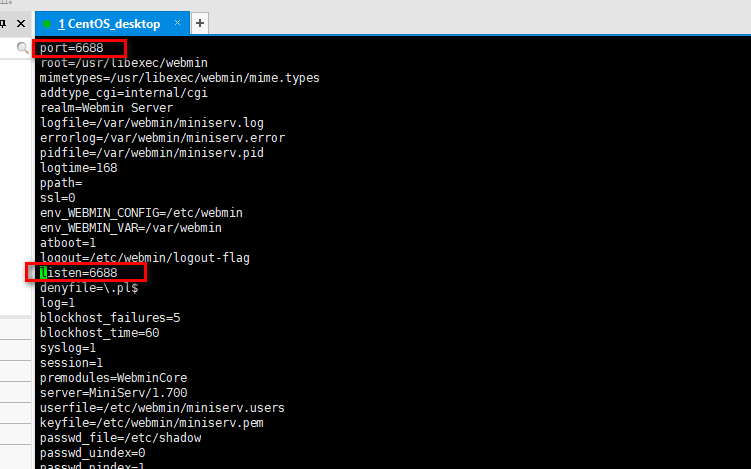Click the magnifier search icon in side panel
This screenshot has height=469, width=751.
22,47
